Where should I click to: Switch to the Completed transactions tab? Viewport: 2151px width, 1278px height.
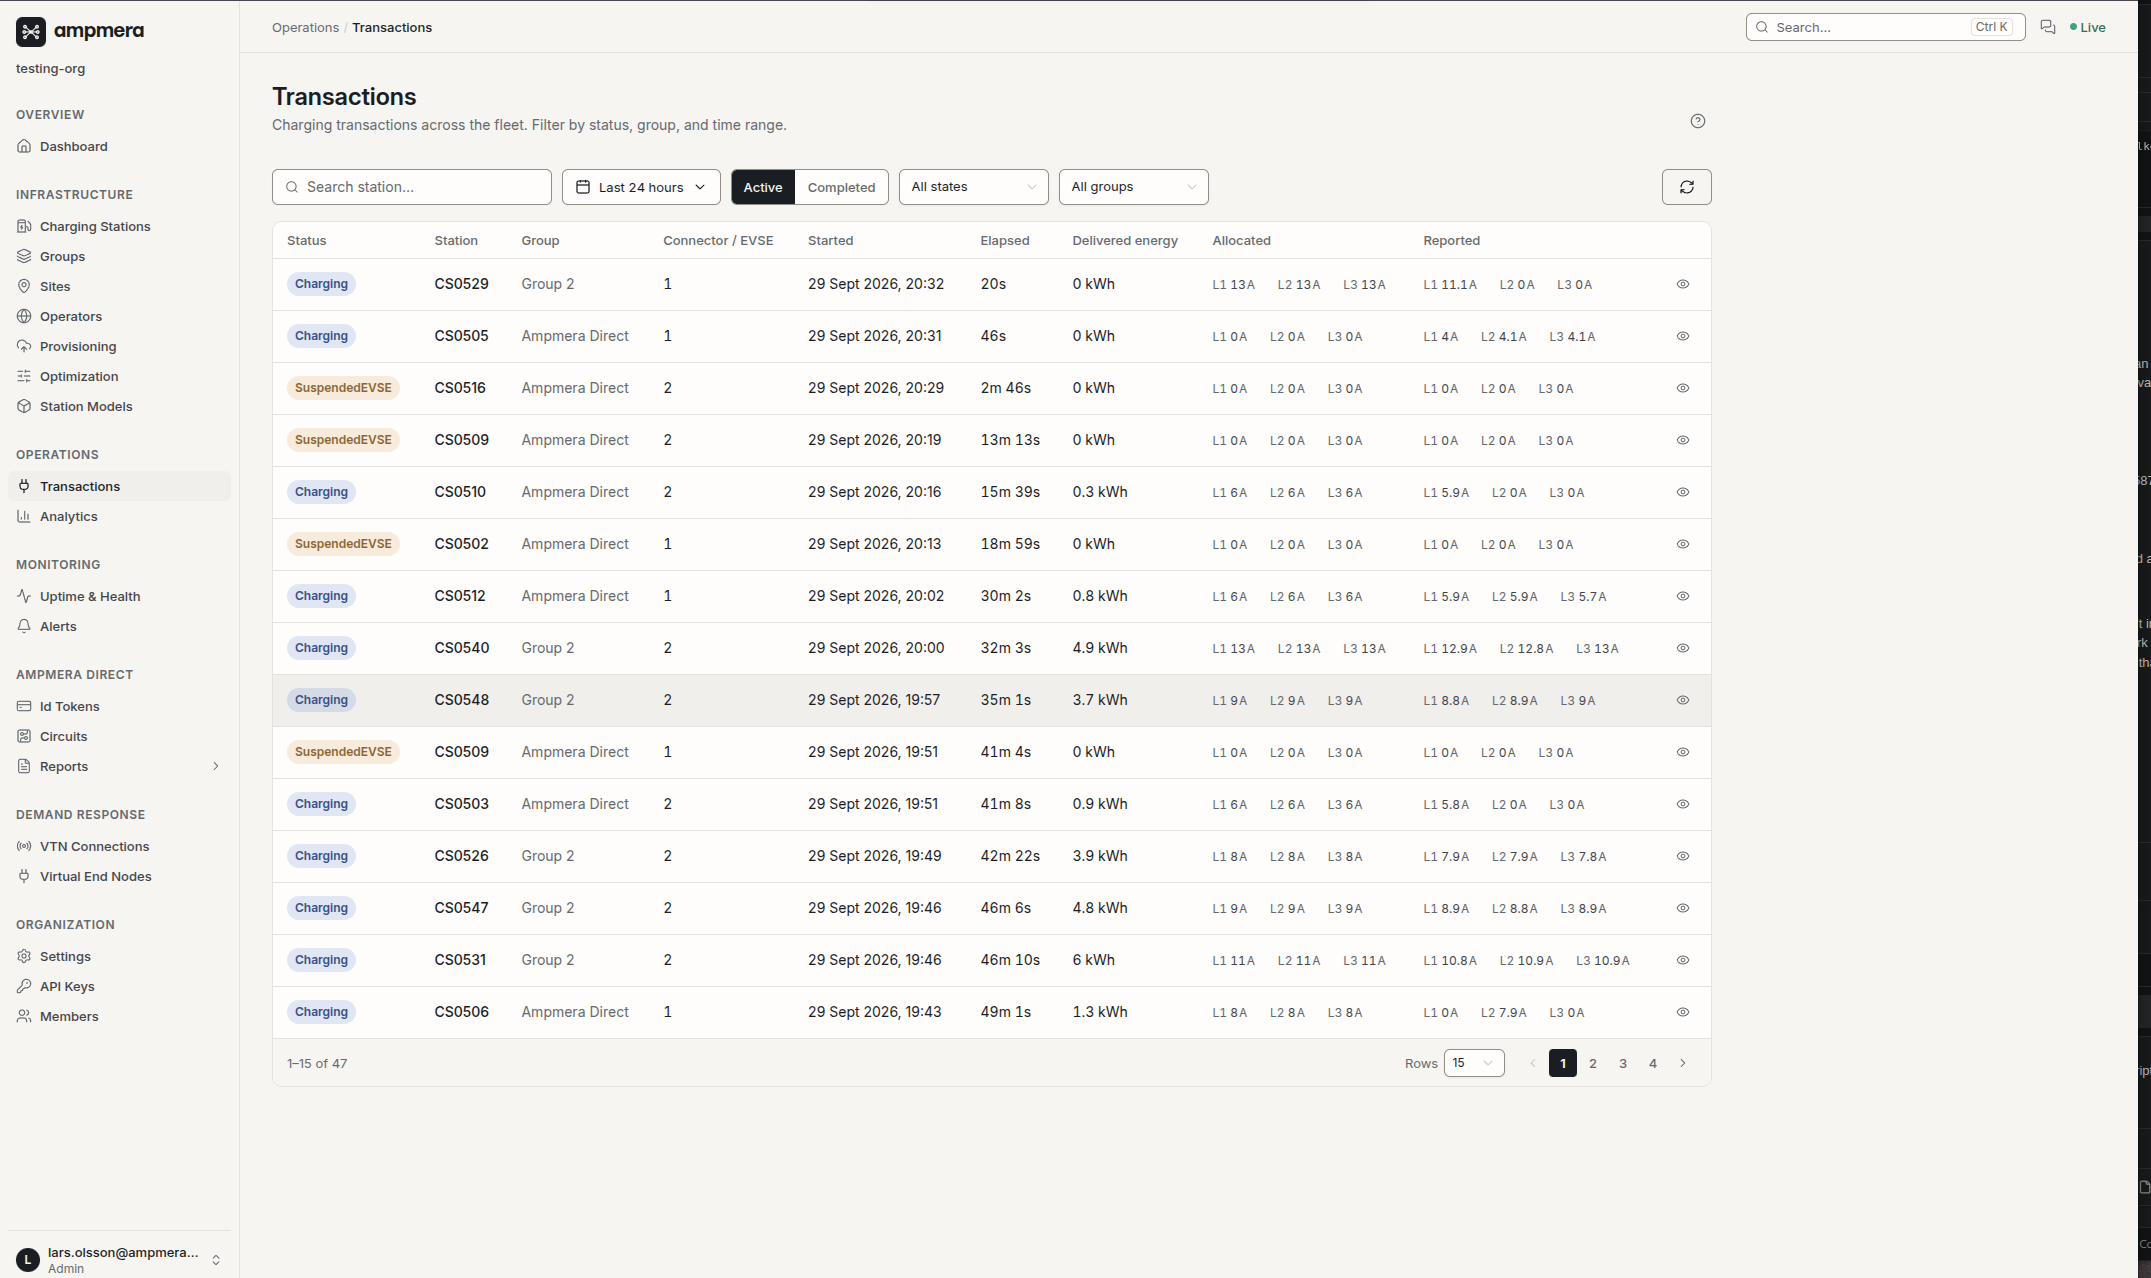841,187
